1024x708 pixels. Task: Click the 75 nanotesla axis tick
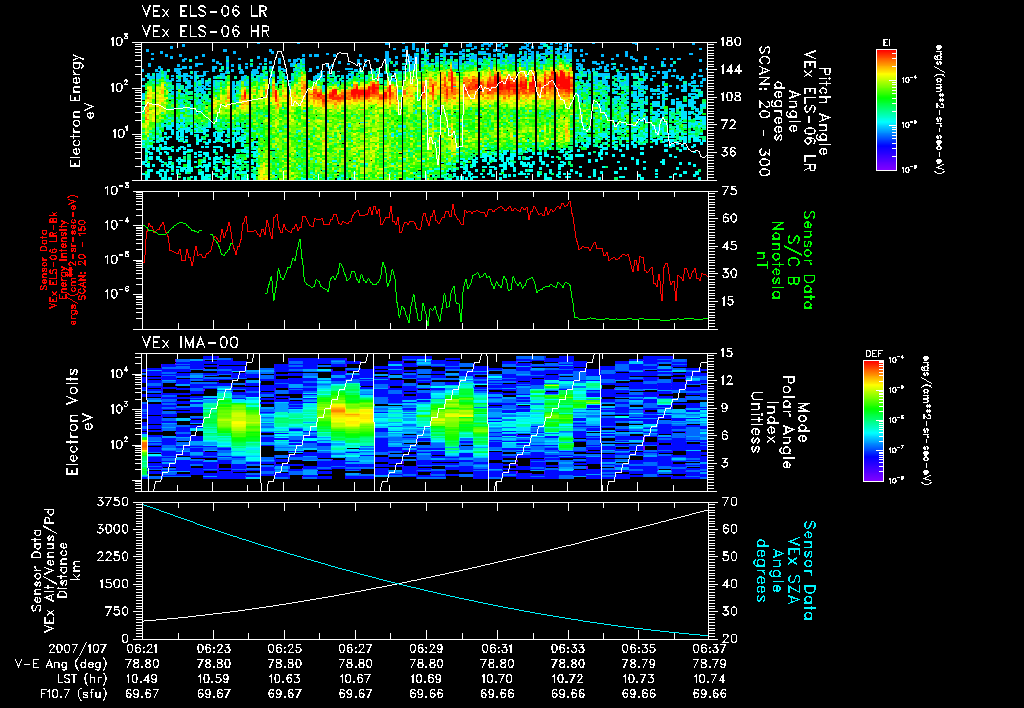(729, 191)
